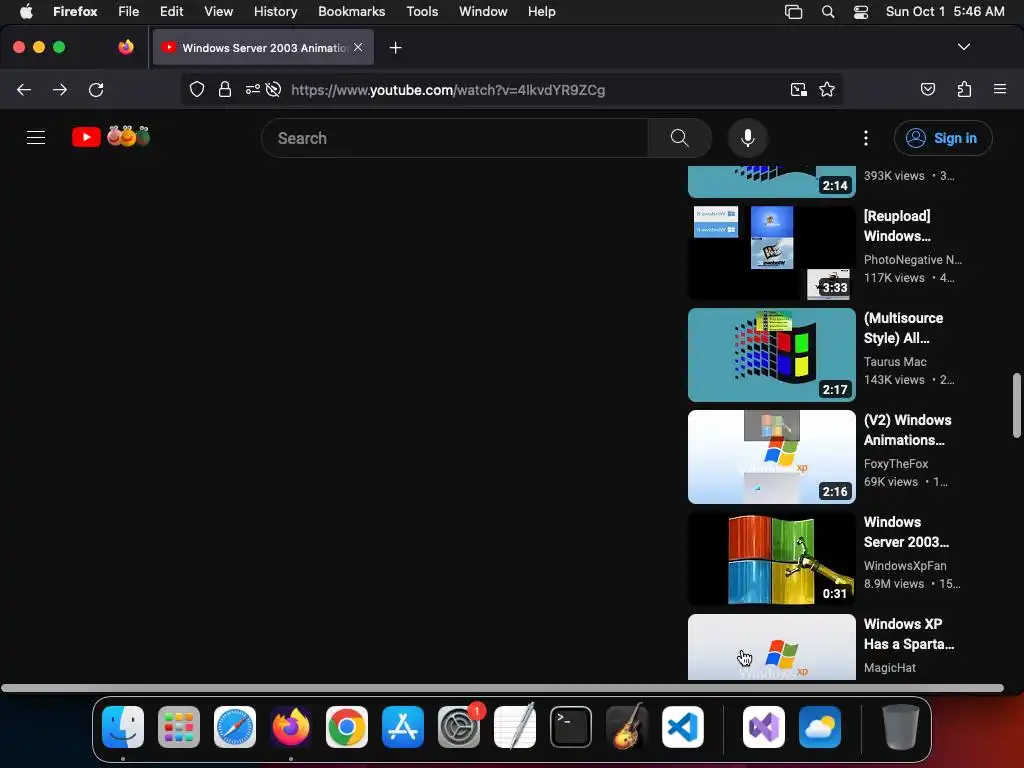Screen dimensions: 1024x768
Task: Open the Tools menu
Action: [x=422, y=12]
